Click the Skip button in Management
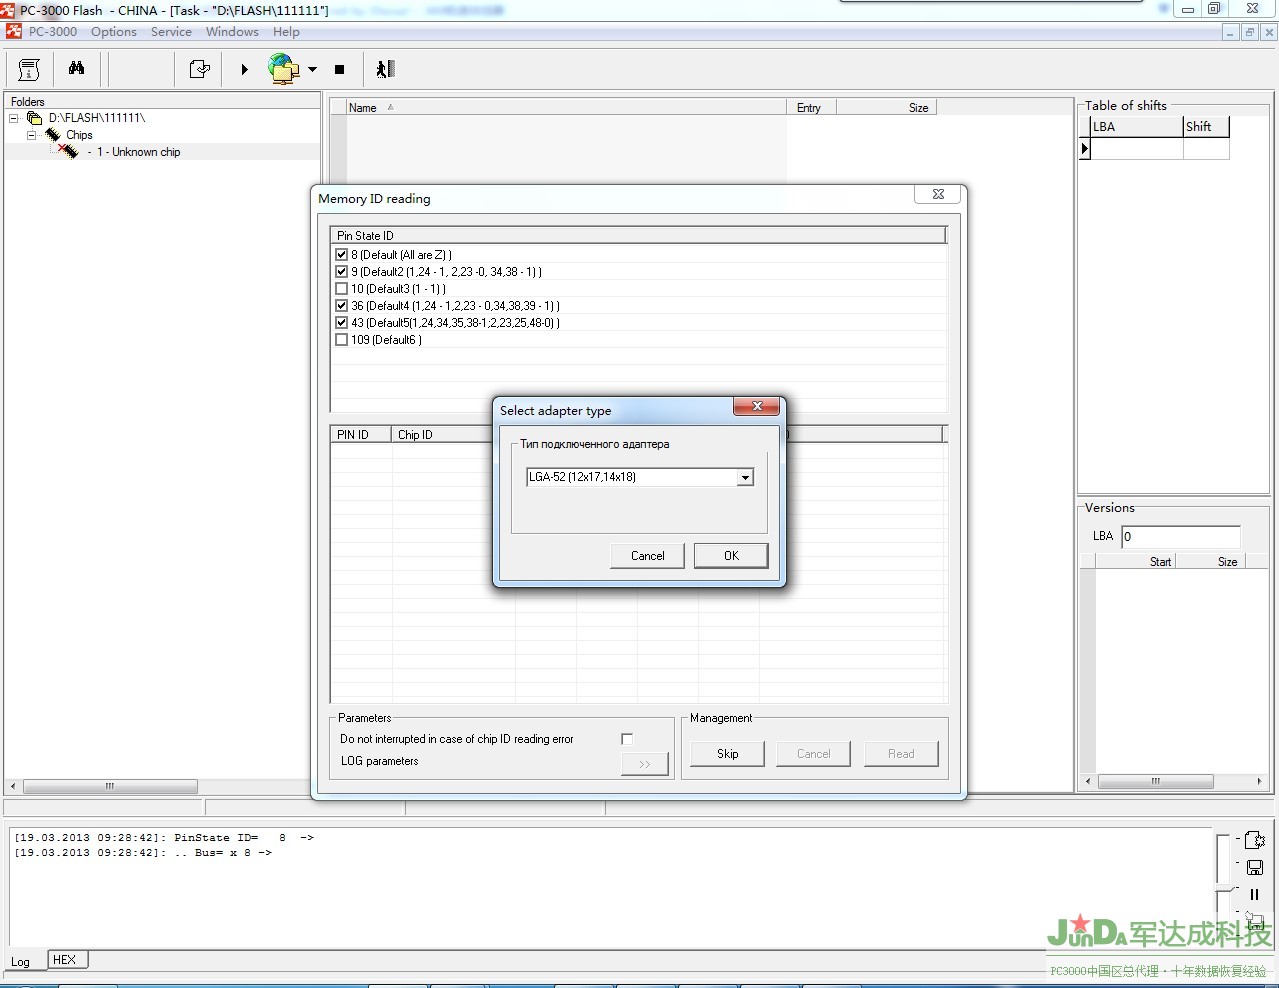The image size is (1279, 988). [727, 754]
